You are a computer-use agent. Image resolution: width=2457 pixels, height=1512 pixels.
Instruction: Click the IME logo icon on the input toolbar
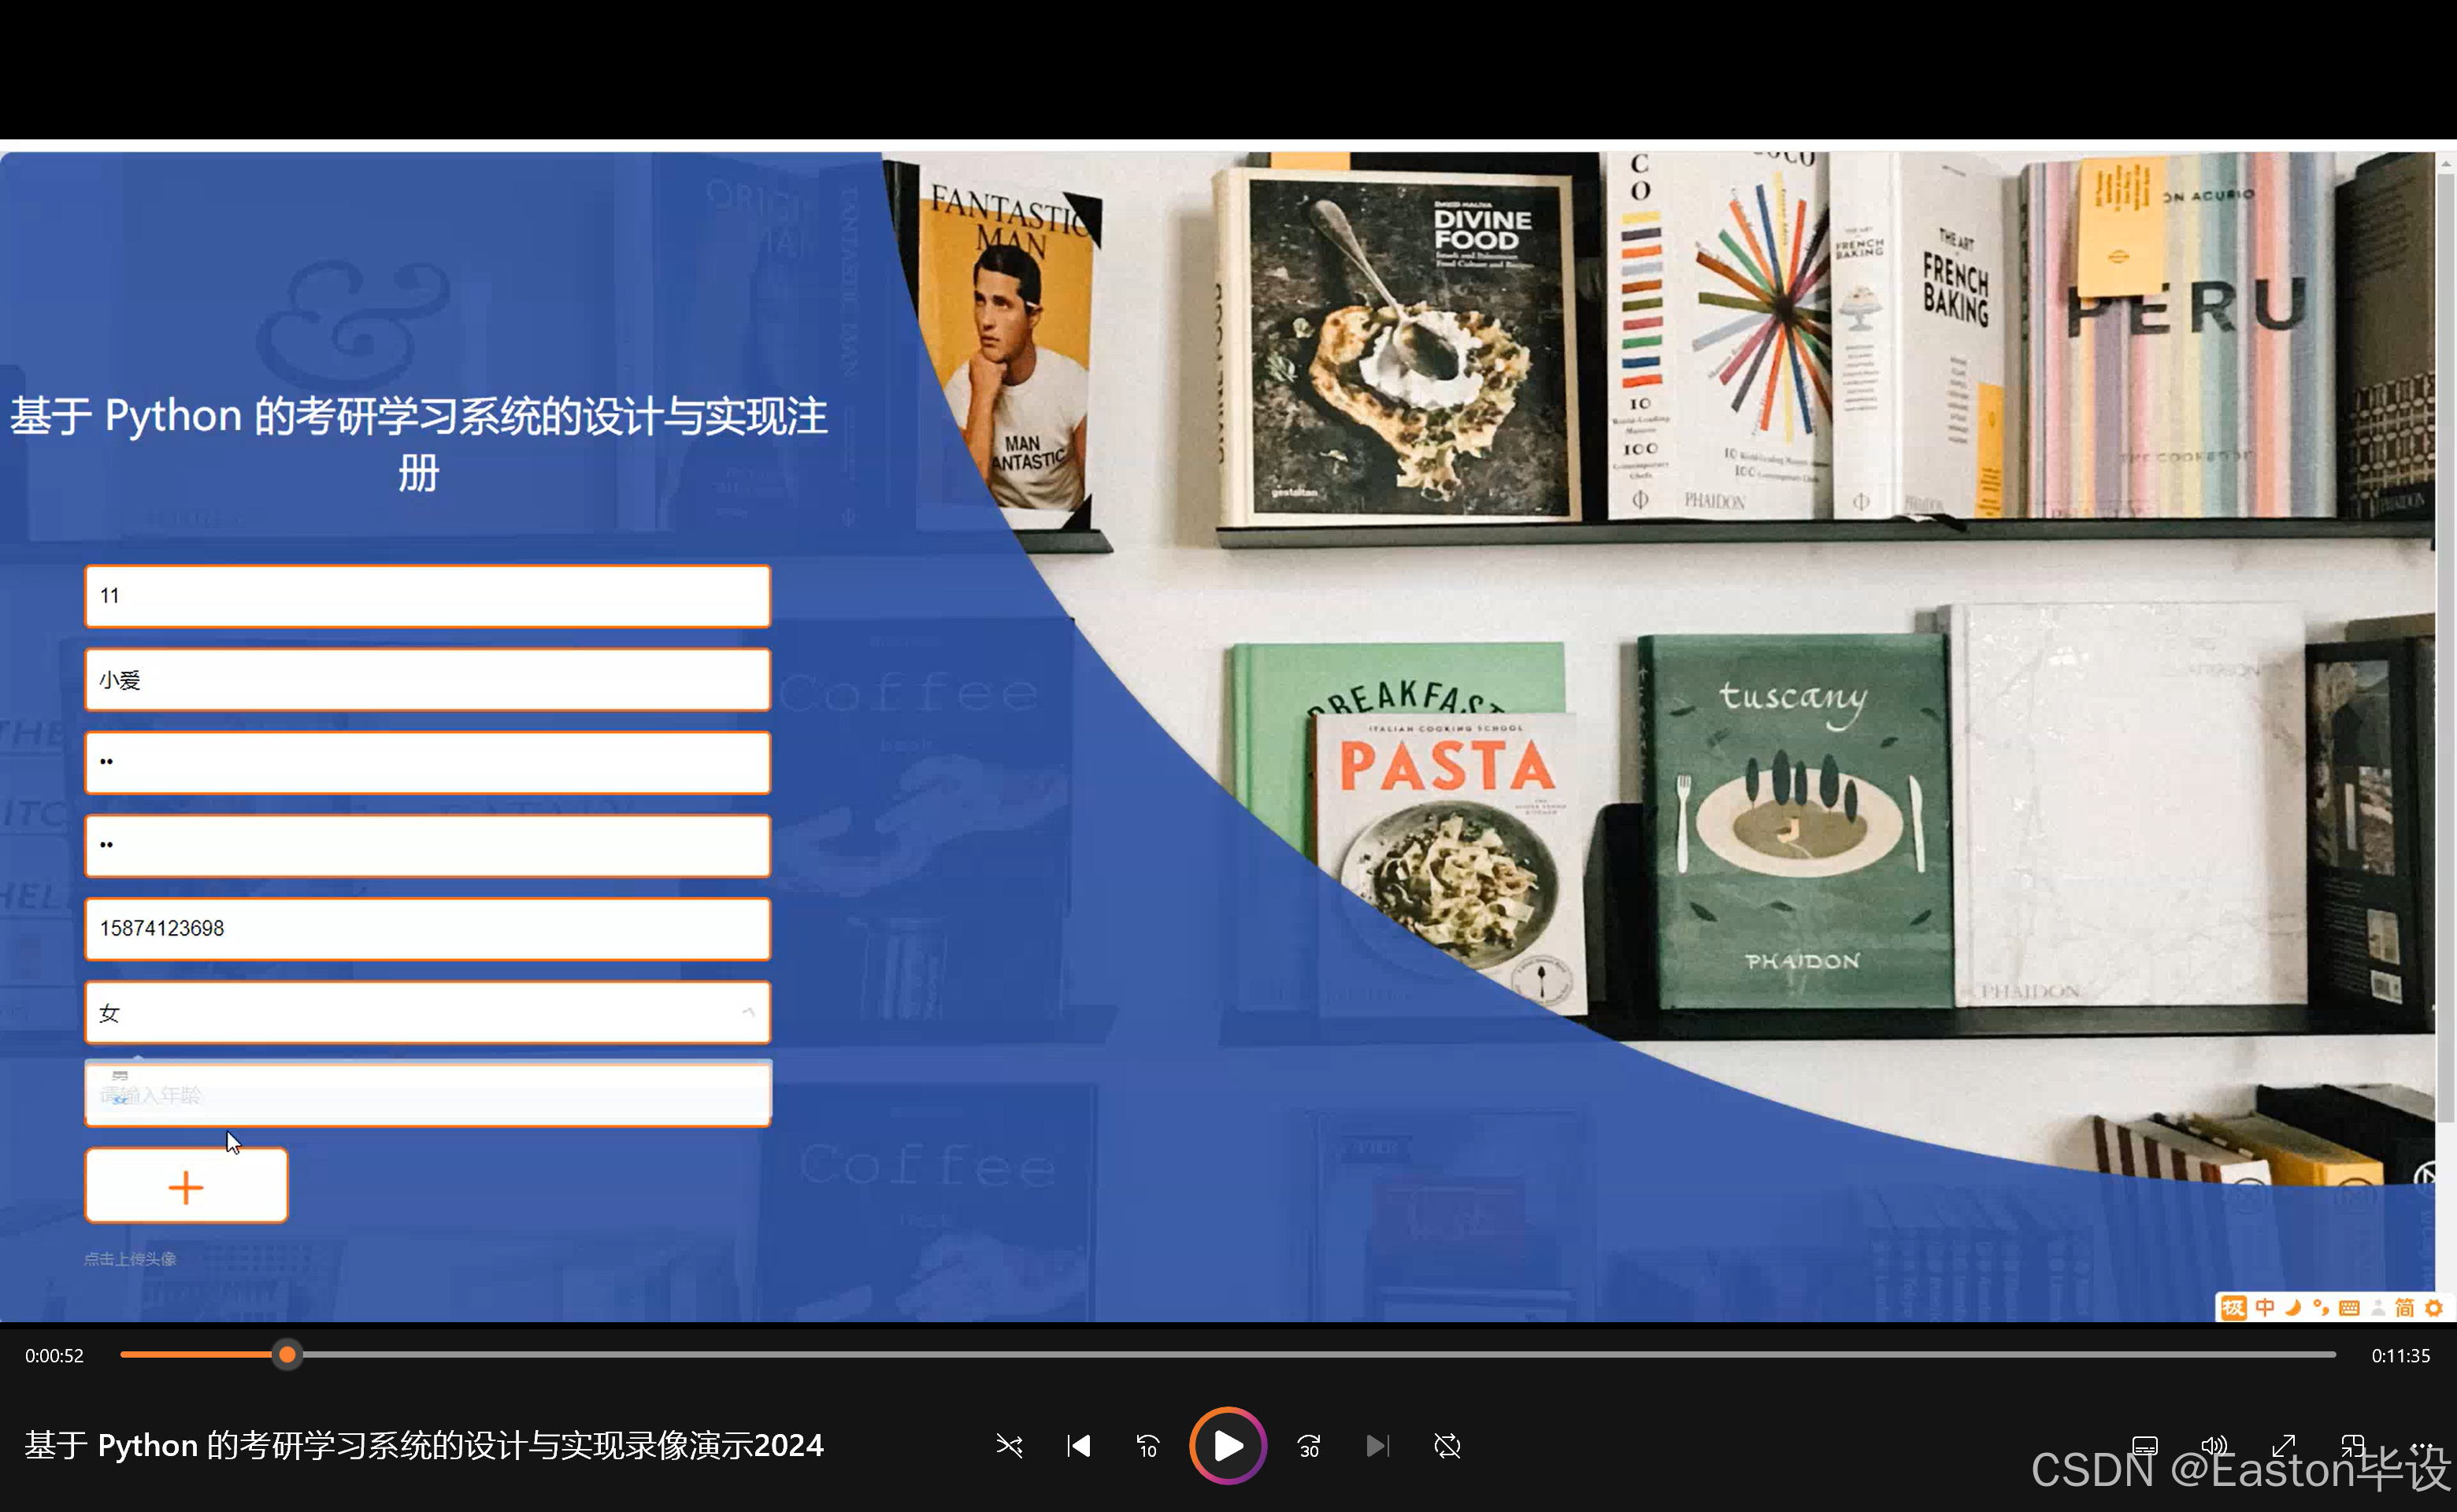(x=2233, y=1308)
